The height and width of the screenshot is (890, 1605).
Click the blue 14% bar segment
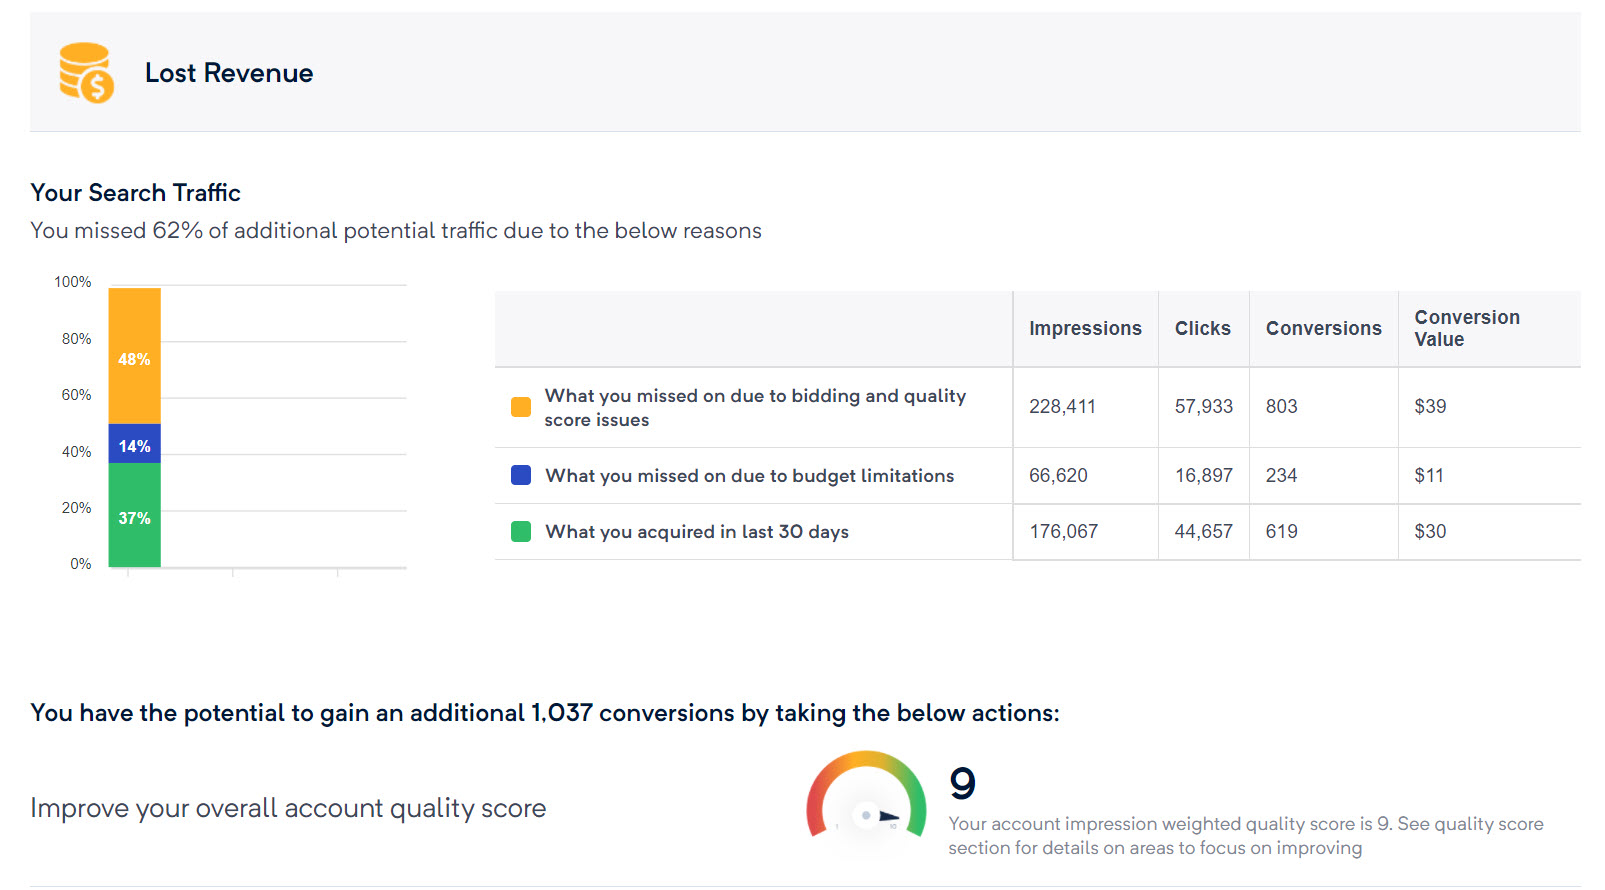134,444
